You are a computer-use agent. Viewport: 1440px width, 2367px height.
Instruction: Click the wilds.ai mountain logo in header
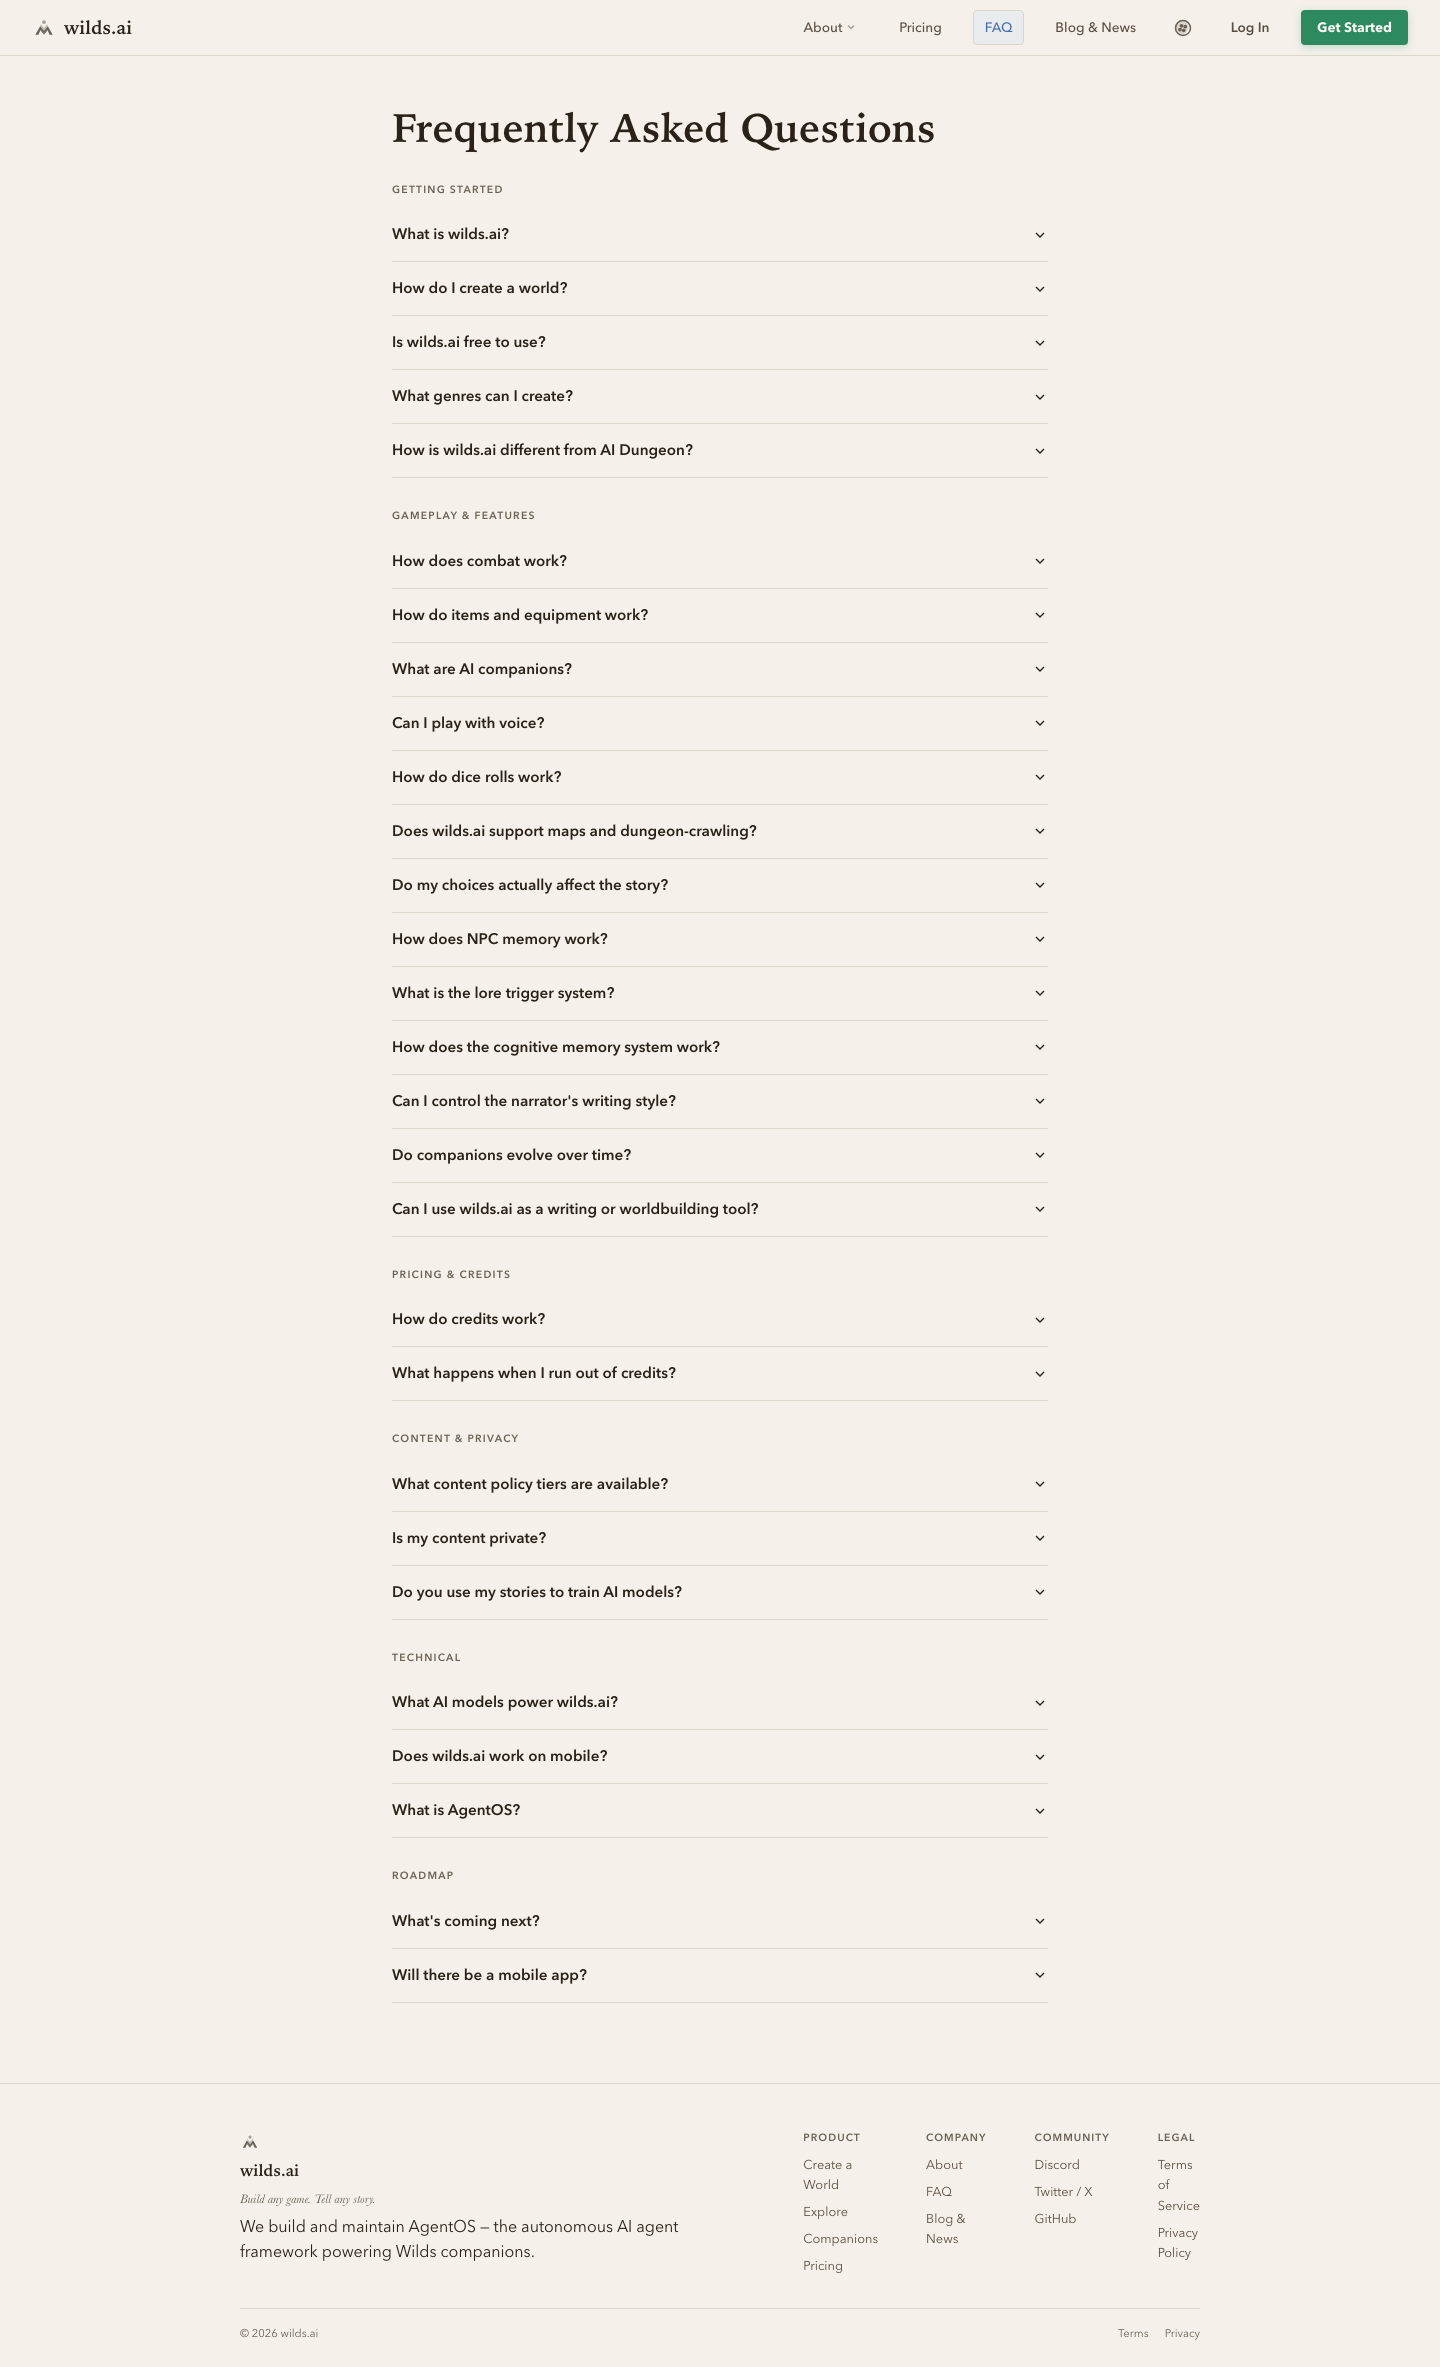coord(44,28)
